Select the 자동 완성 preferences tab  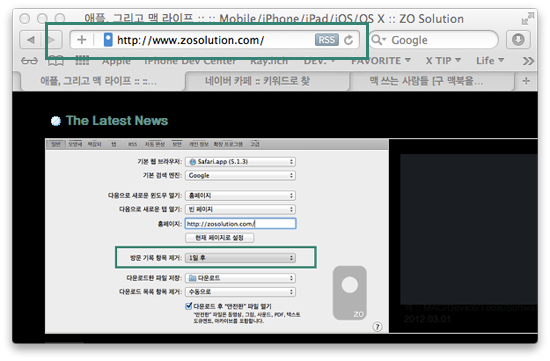[x=155, y=144]
